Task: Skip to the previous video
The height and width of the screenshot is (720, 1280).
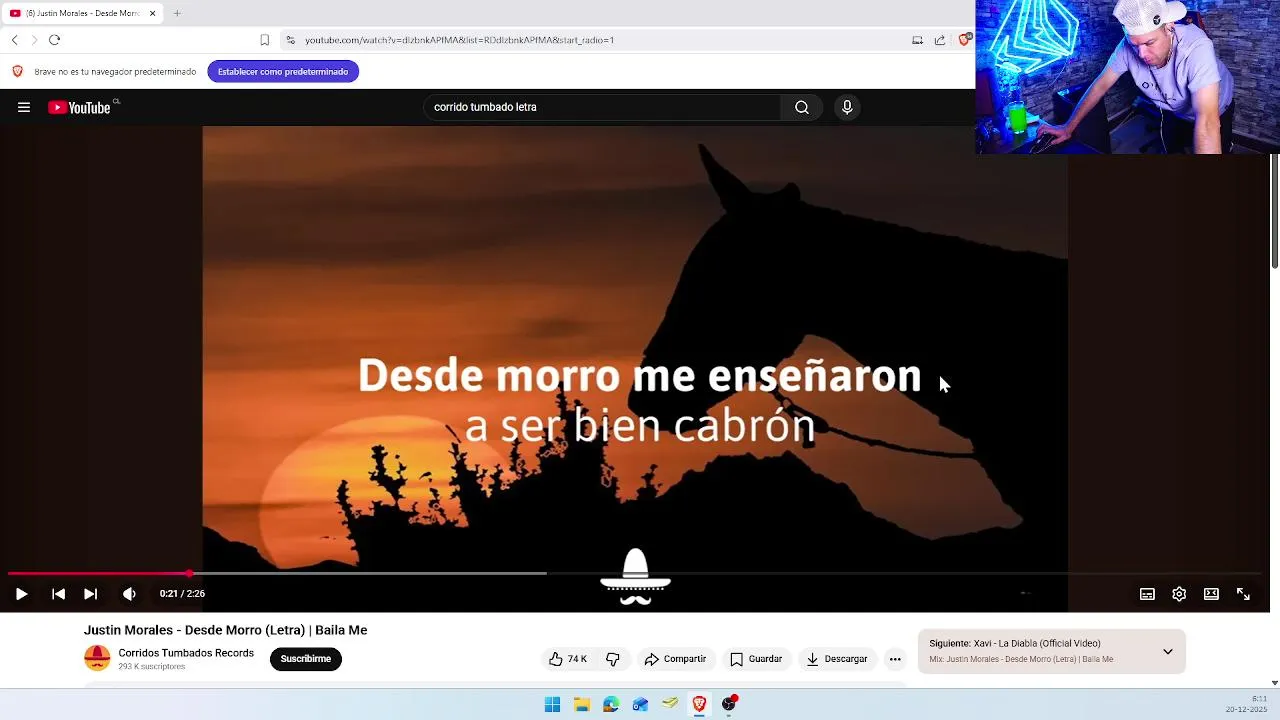Action: point(58,593)
